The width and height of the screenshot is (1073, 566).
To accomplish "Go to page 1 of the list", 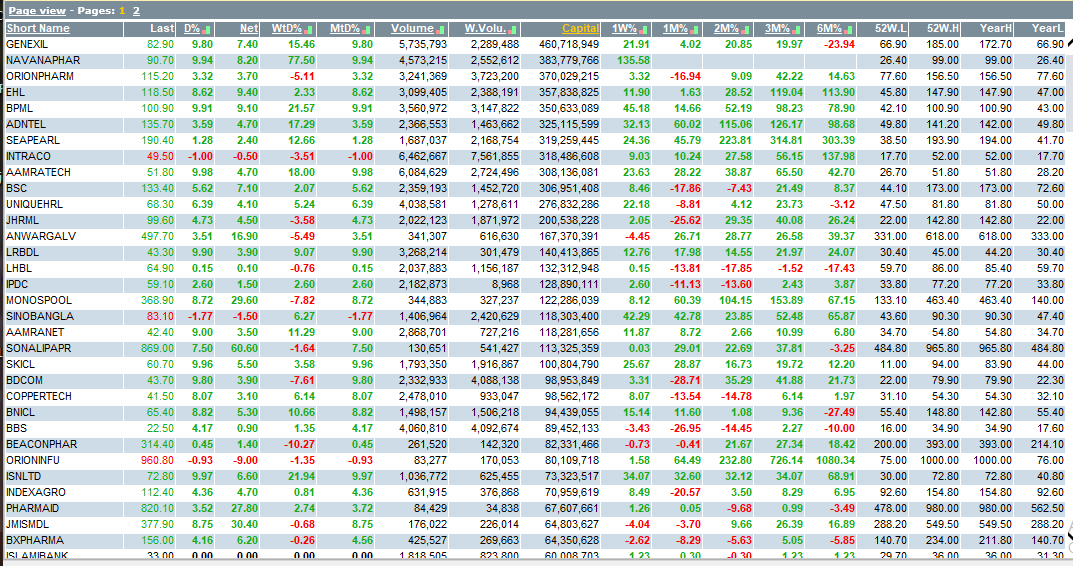I will [122, 11].
